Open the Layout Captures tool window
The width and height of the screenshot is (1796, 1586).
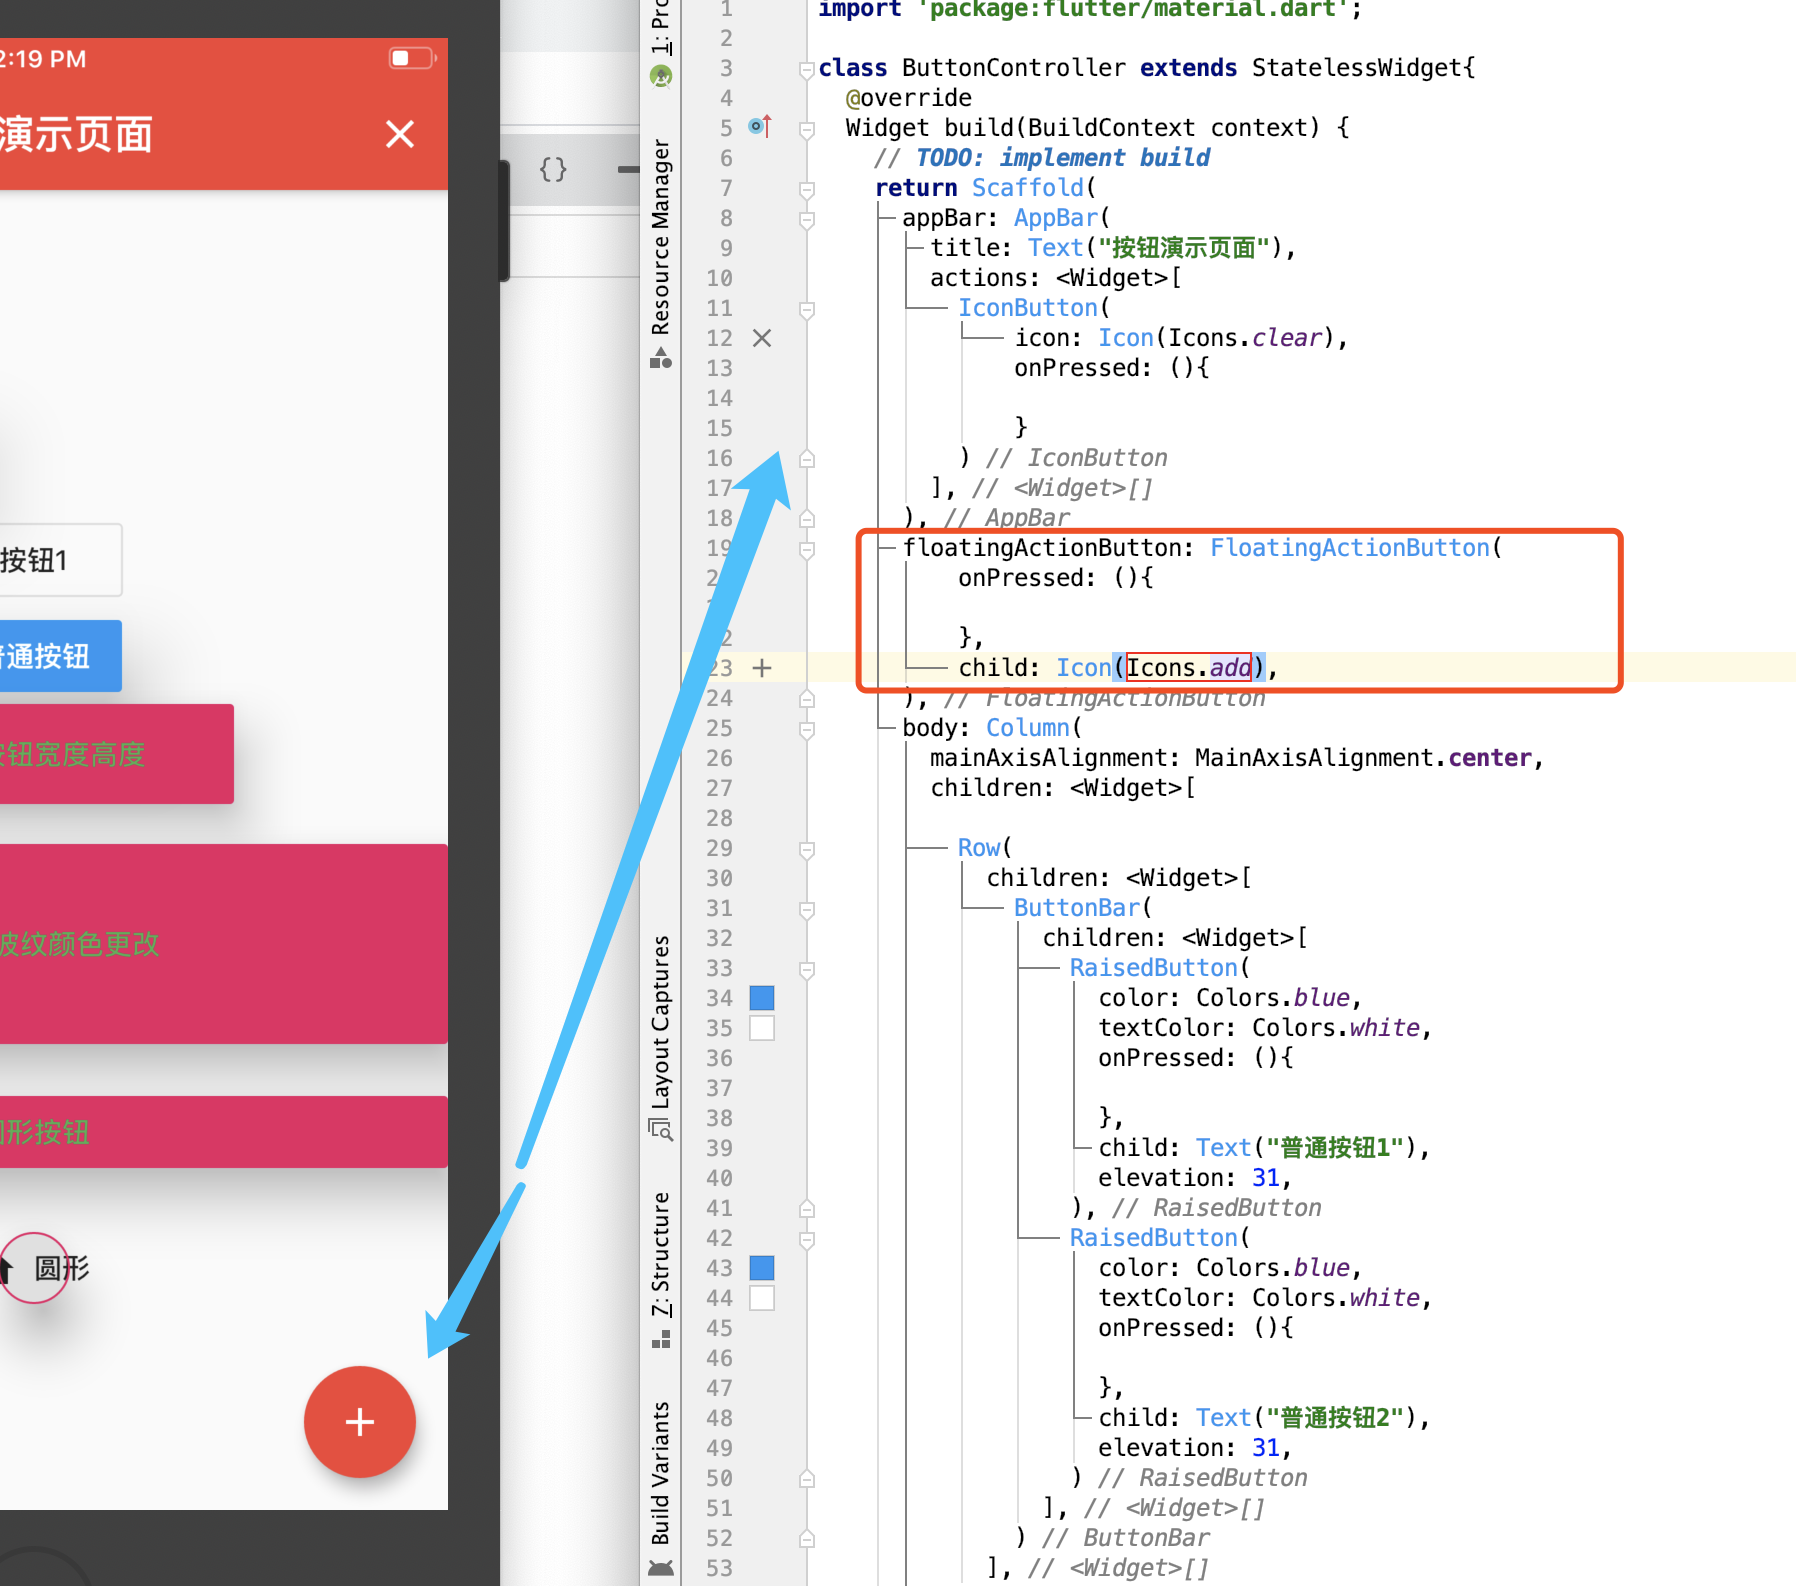[x=661, y=1037]
